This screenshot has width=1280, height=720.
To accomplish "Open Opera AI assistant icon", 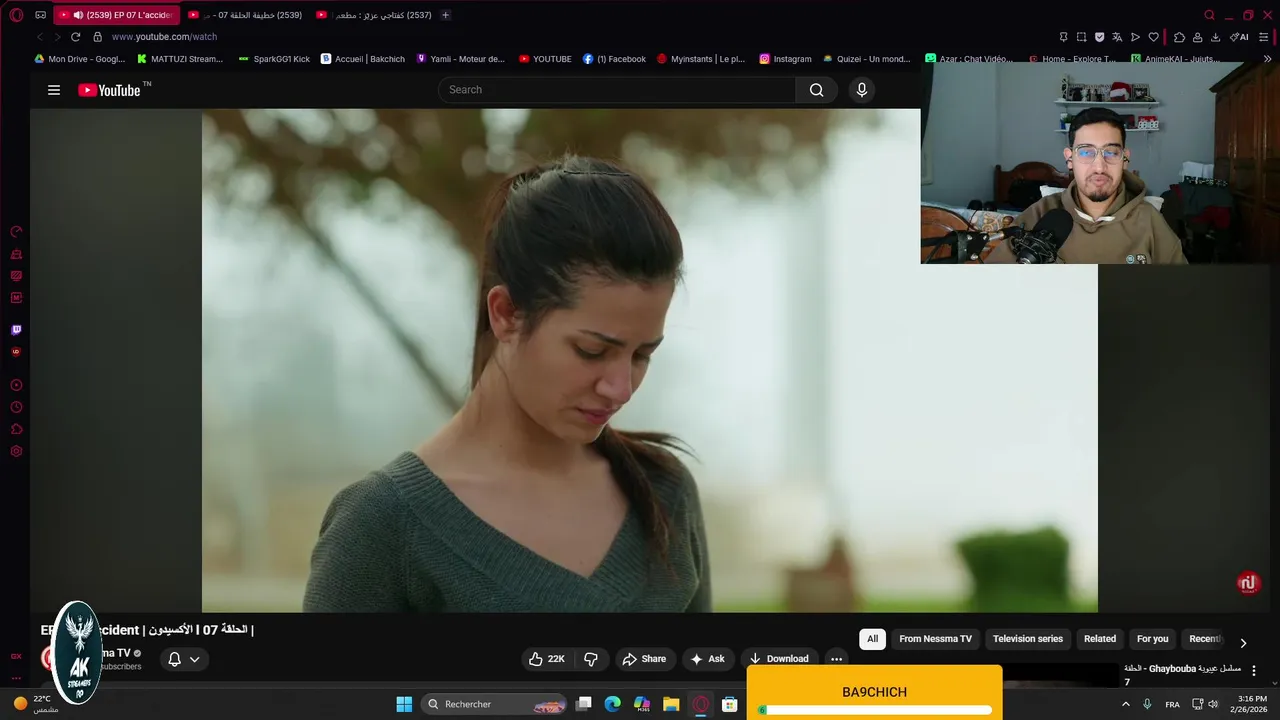I will pos(1239,37).
